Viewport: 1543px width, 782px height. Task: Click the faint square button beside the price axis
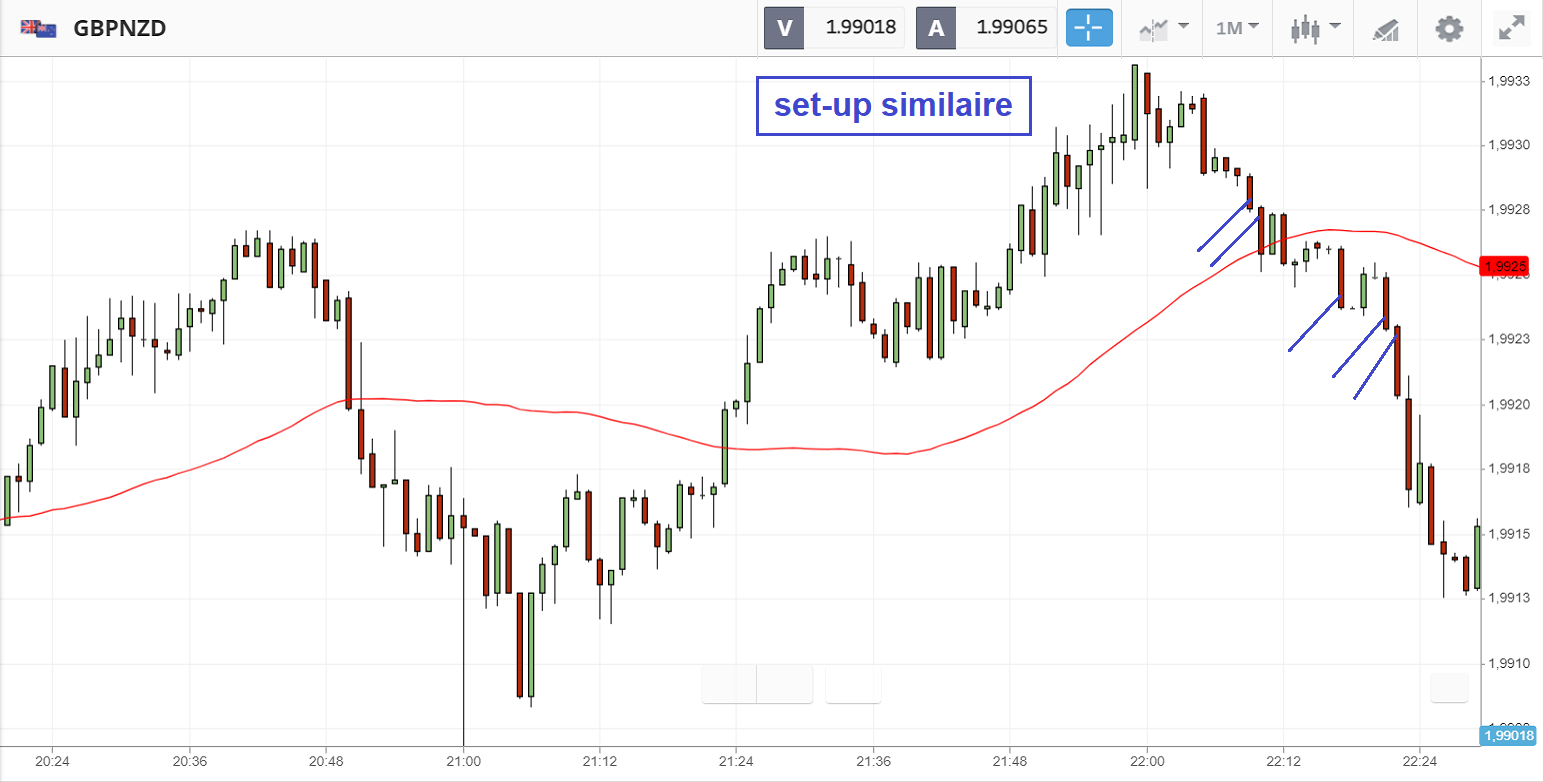[x=1449, y=687]
